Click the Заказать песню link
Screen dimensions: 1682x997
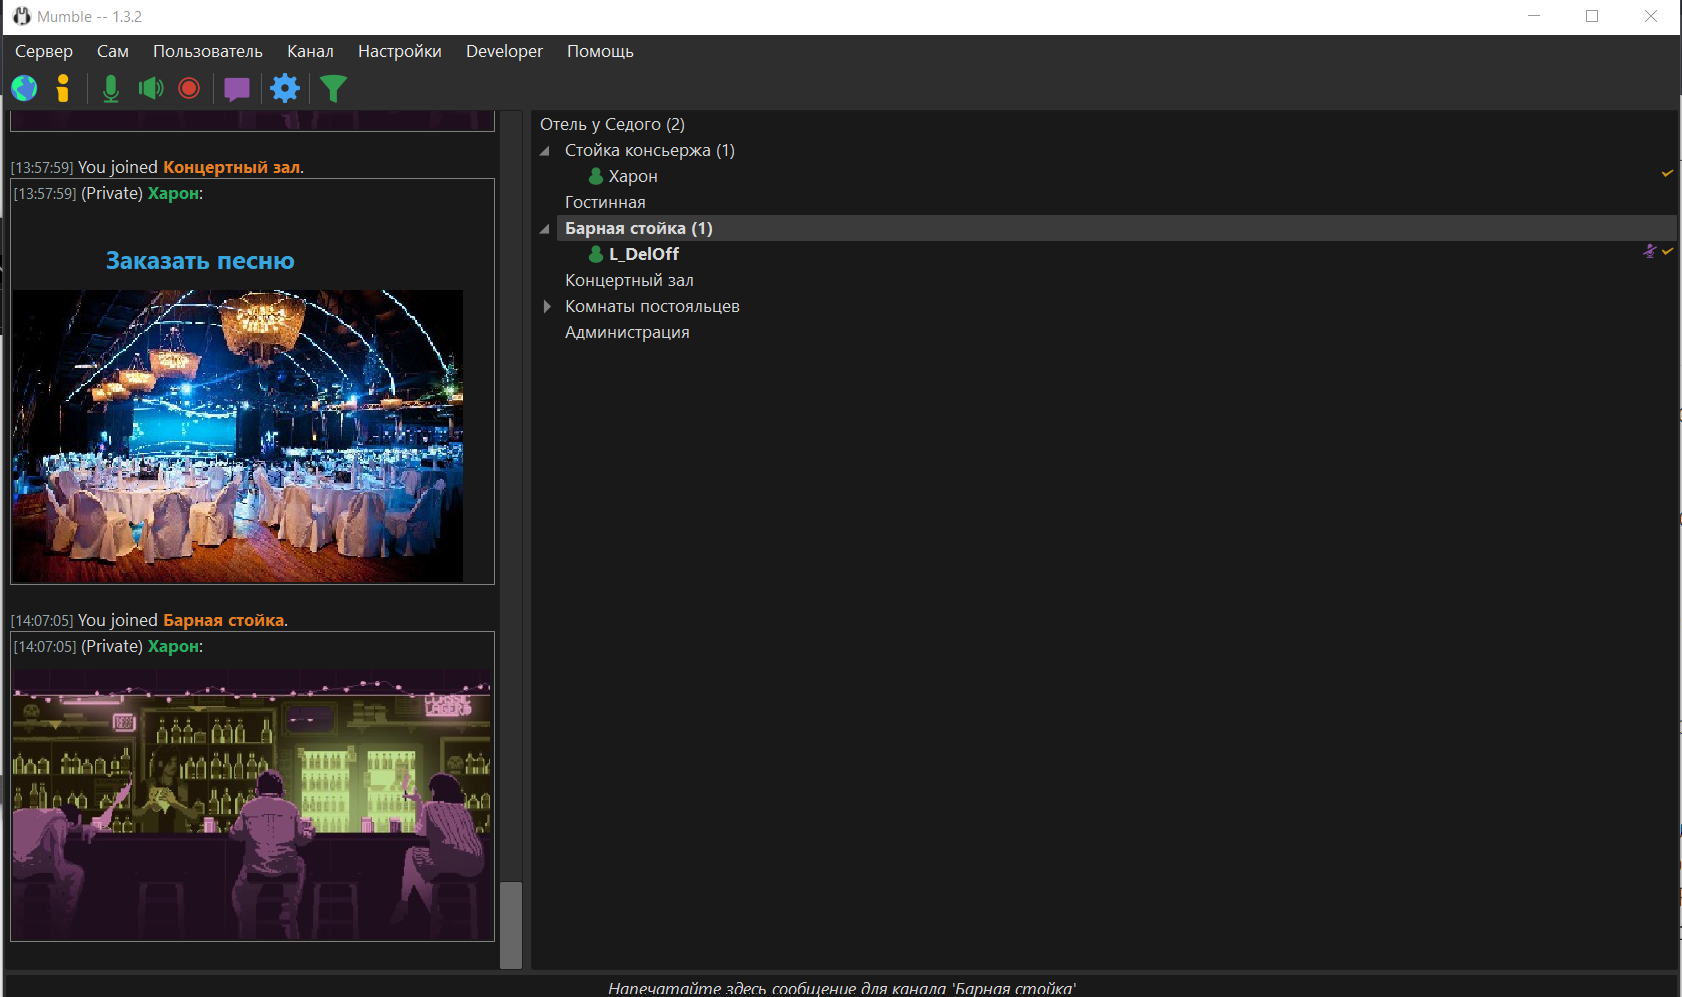200,261
